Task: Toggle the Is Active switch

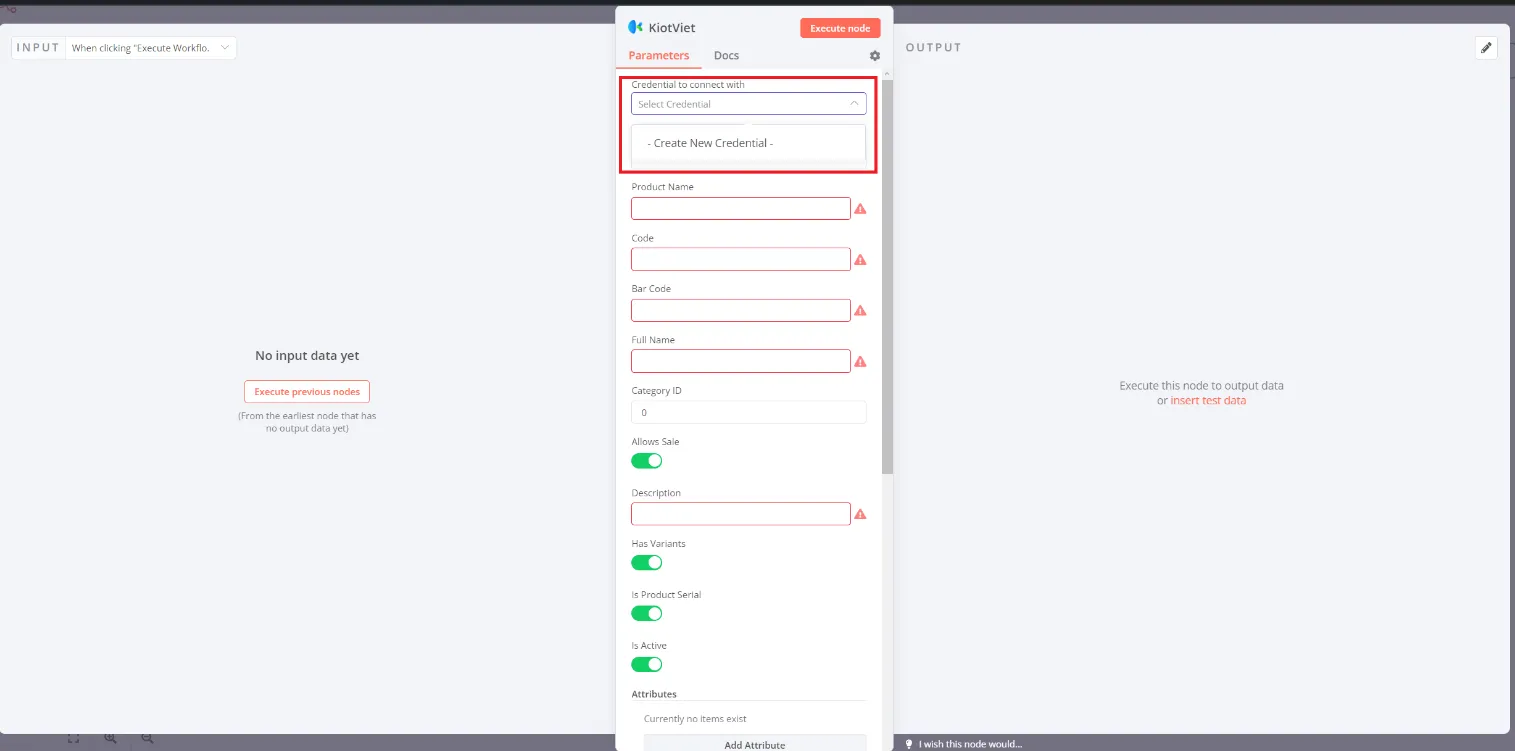Action: tap(646, 664)
